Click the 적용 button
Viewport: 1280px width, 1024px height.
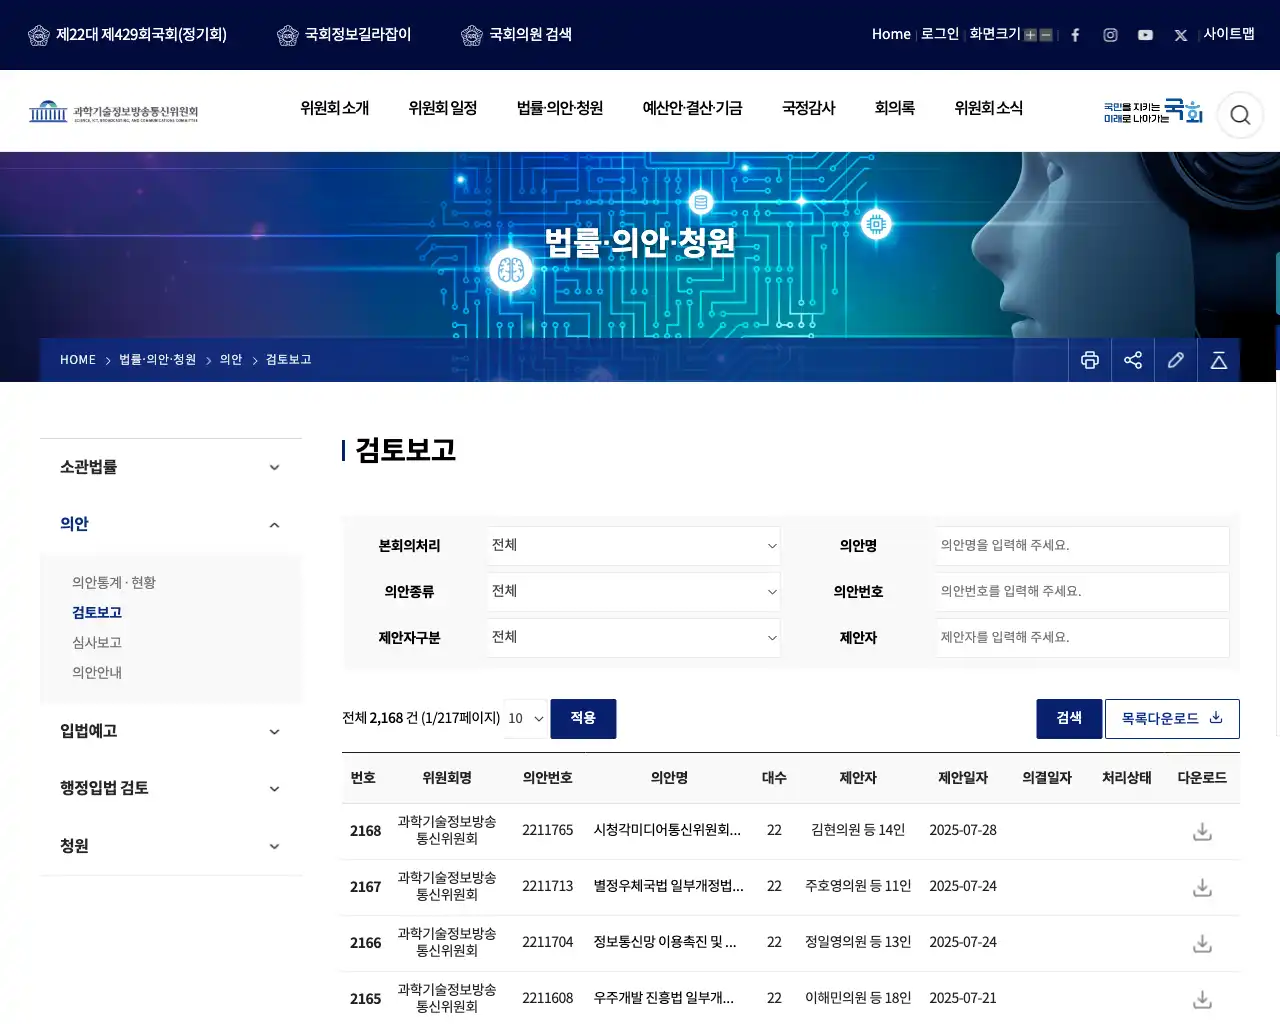(583, 719)
